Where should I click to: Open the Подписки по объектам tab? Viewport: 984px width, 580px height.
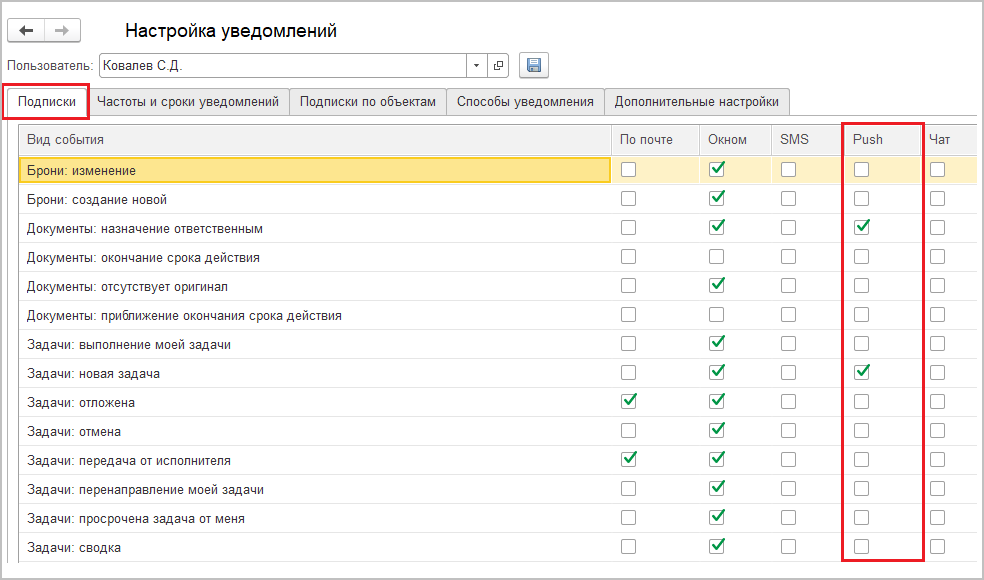point(368,101)
